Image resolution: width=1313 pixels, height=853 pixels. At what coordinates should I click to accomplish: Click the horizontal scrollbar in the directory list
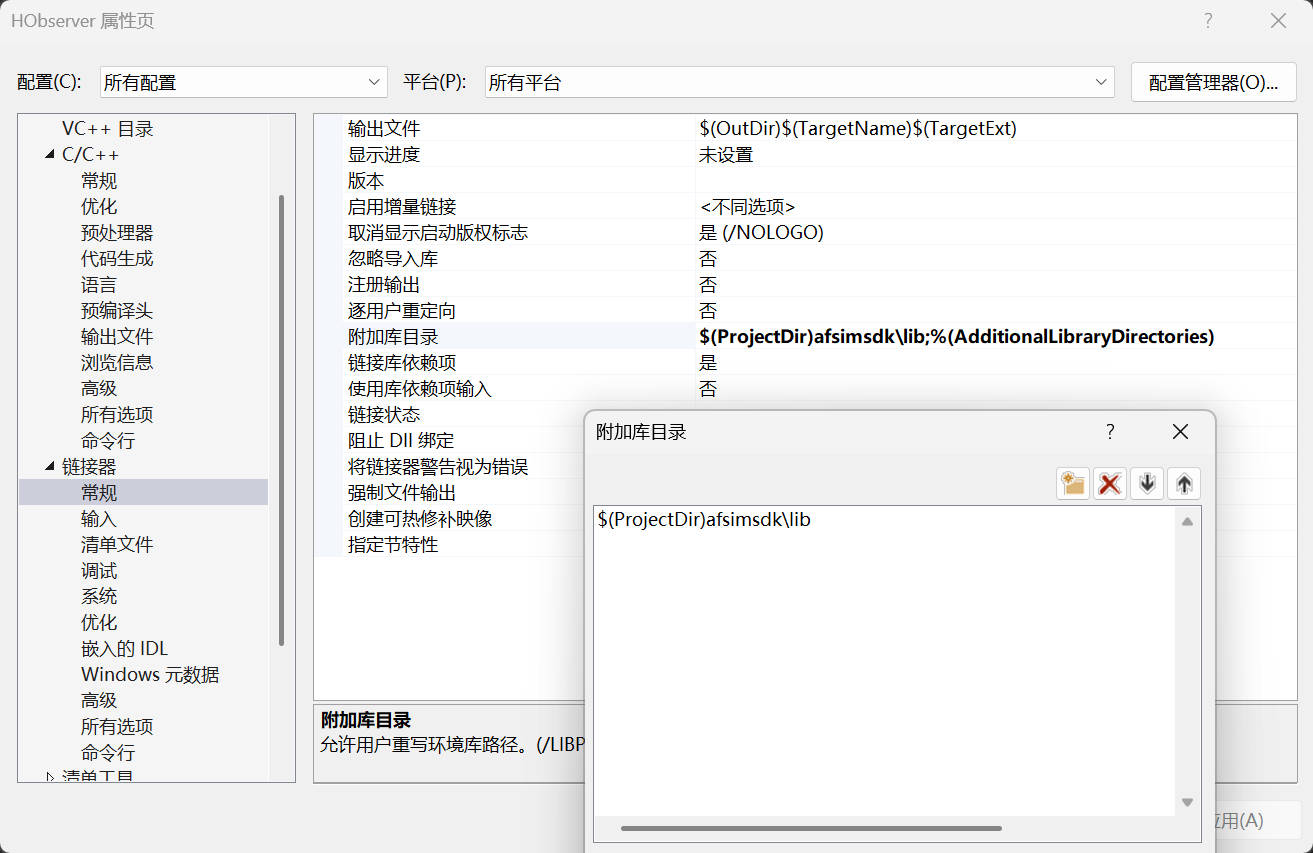coord(810,828)
